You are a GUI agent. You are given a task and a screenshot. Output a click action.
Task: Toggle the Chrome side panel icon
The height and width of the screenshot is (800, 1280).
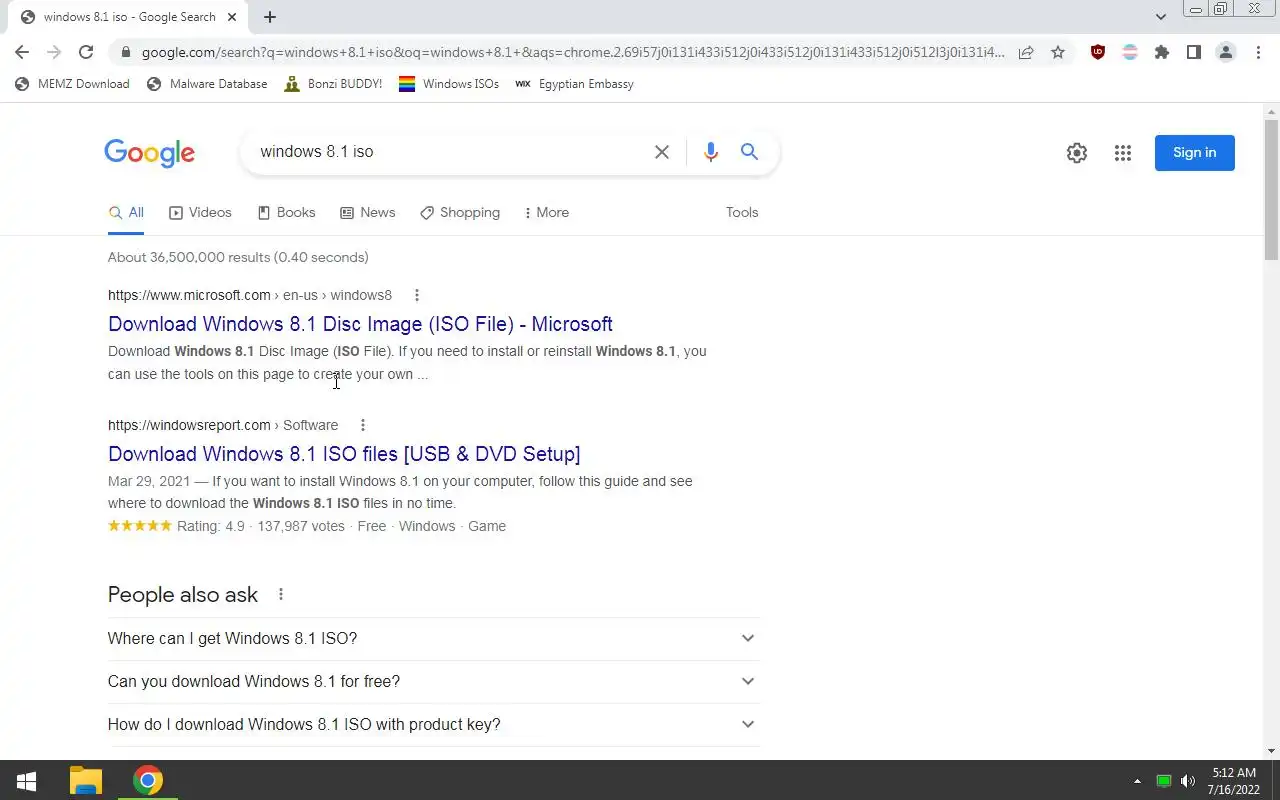1194,53
